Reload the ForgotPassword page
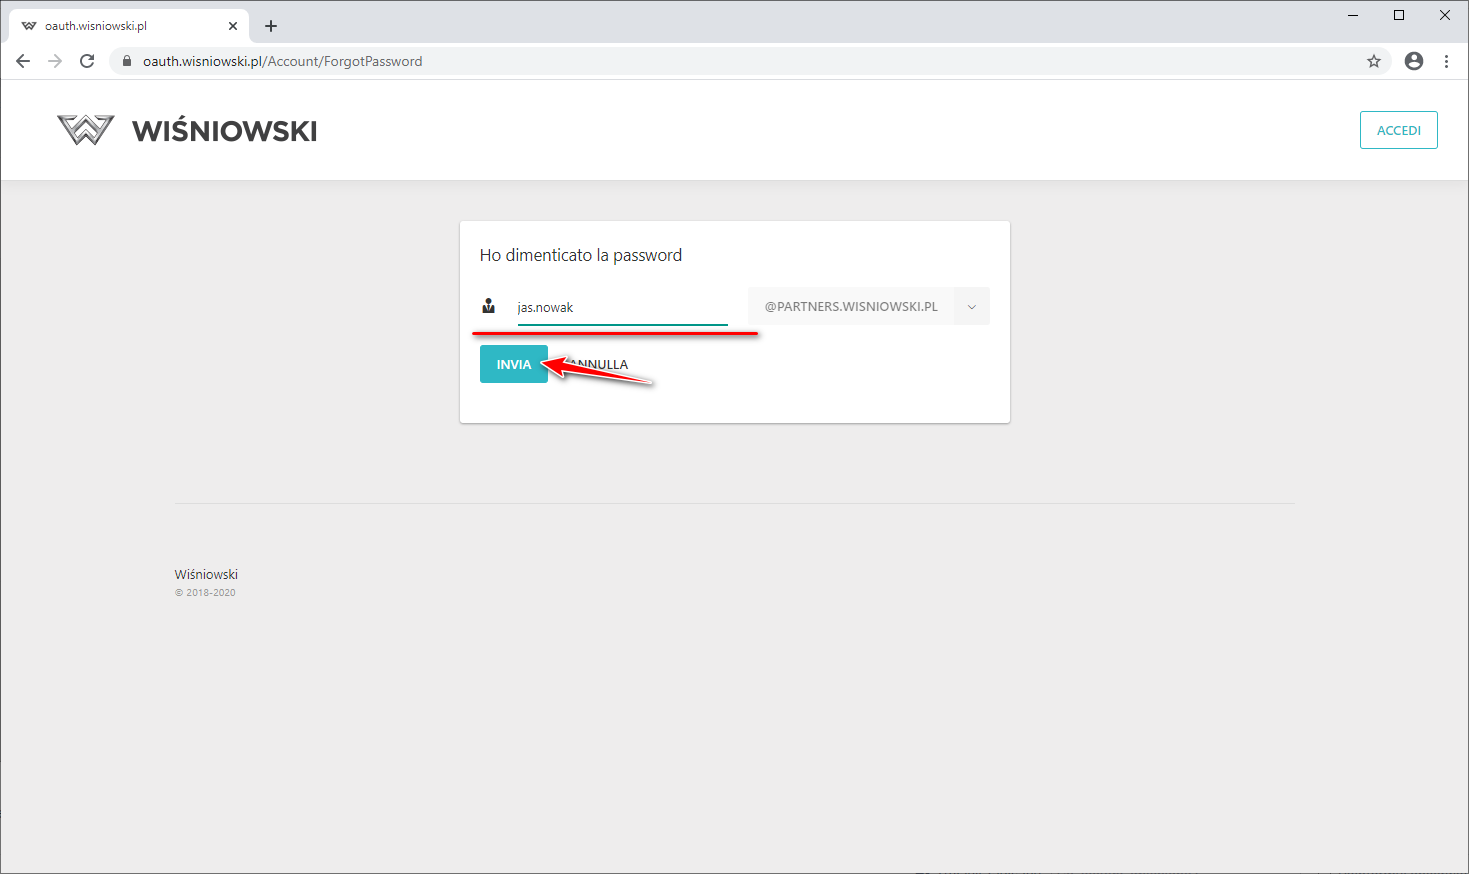This screenshot has height=874, width=1469. pyautogui.click(x=87, y=61)
